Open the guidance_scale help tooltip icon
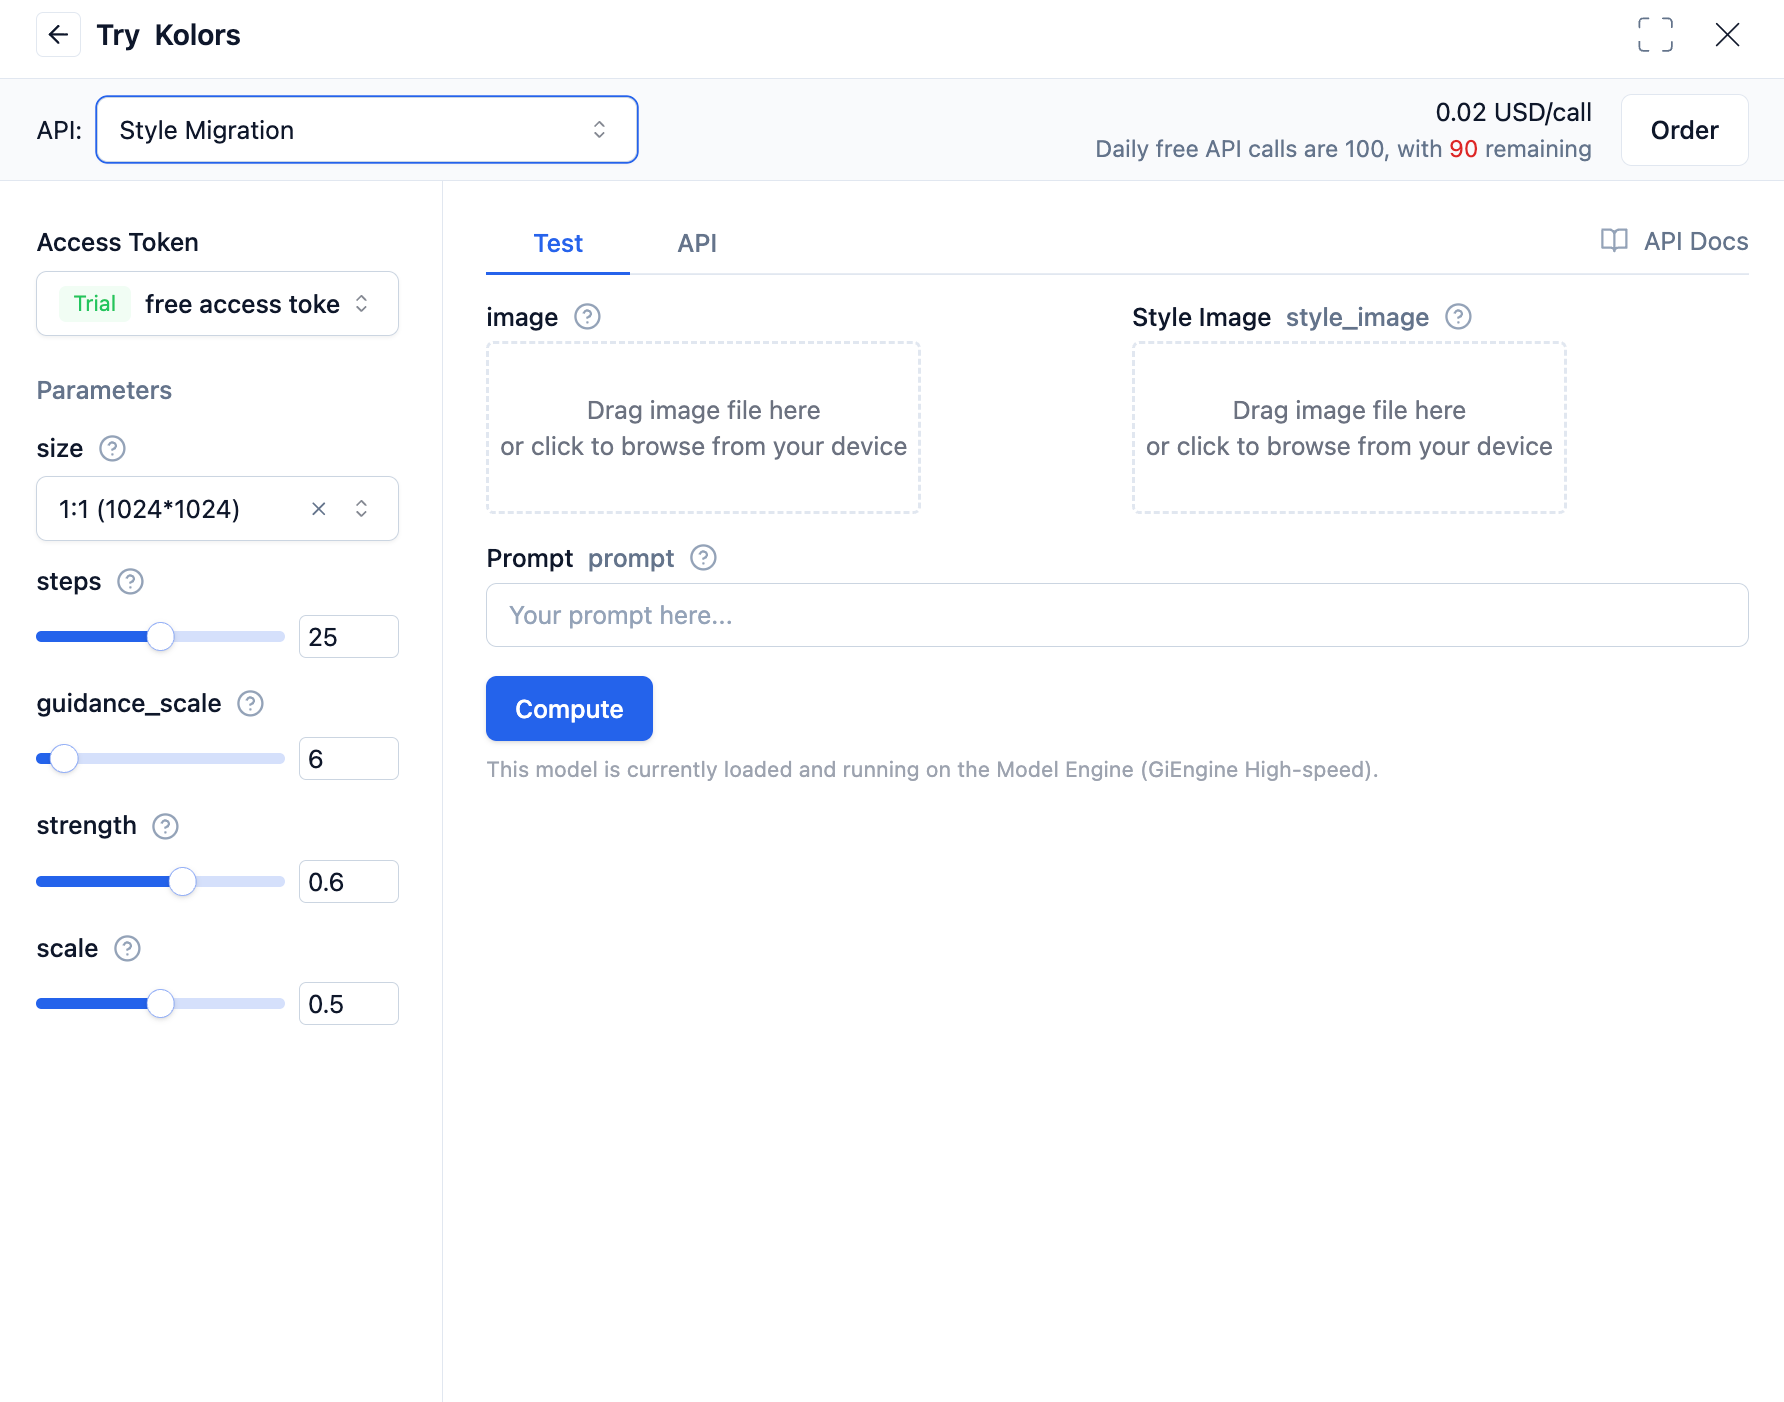 pos(250,704)
